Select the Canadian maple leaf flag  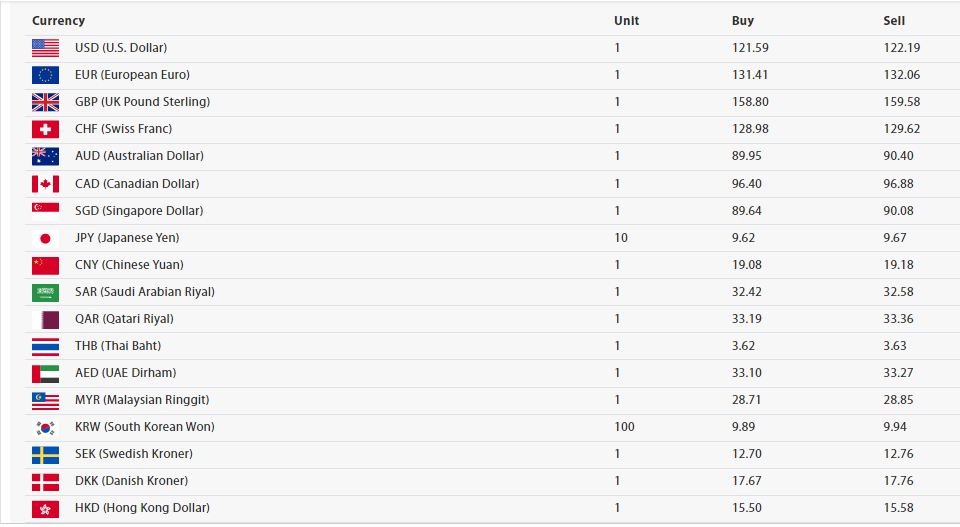click(x=45, y=184)
